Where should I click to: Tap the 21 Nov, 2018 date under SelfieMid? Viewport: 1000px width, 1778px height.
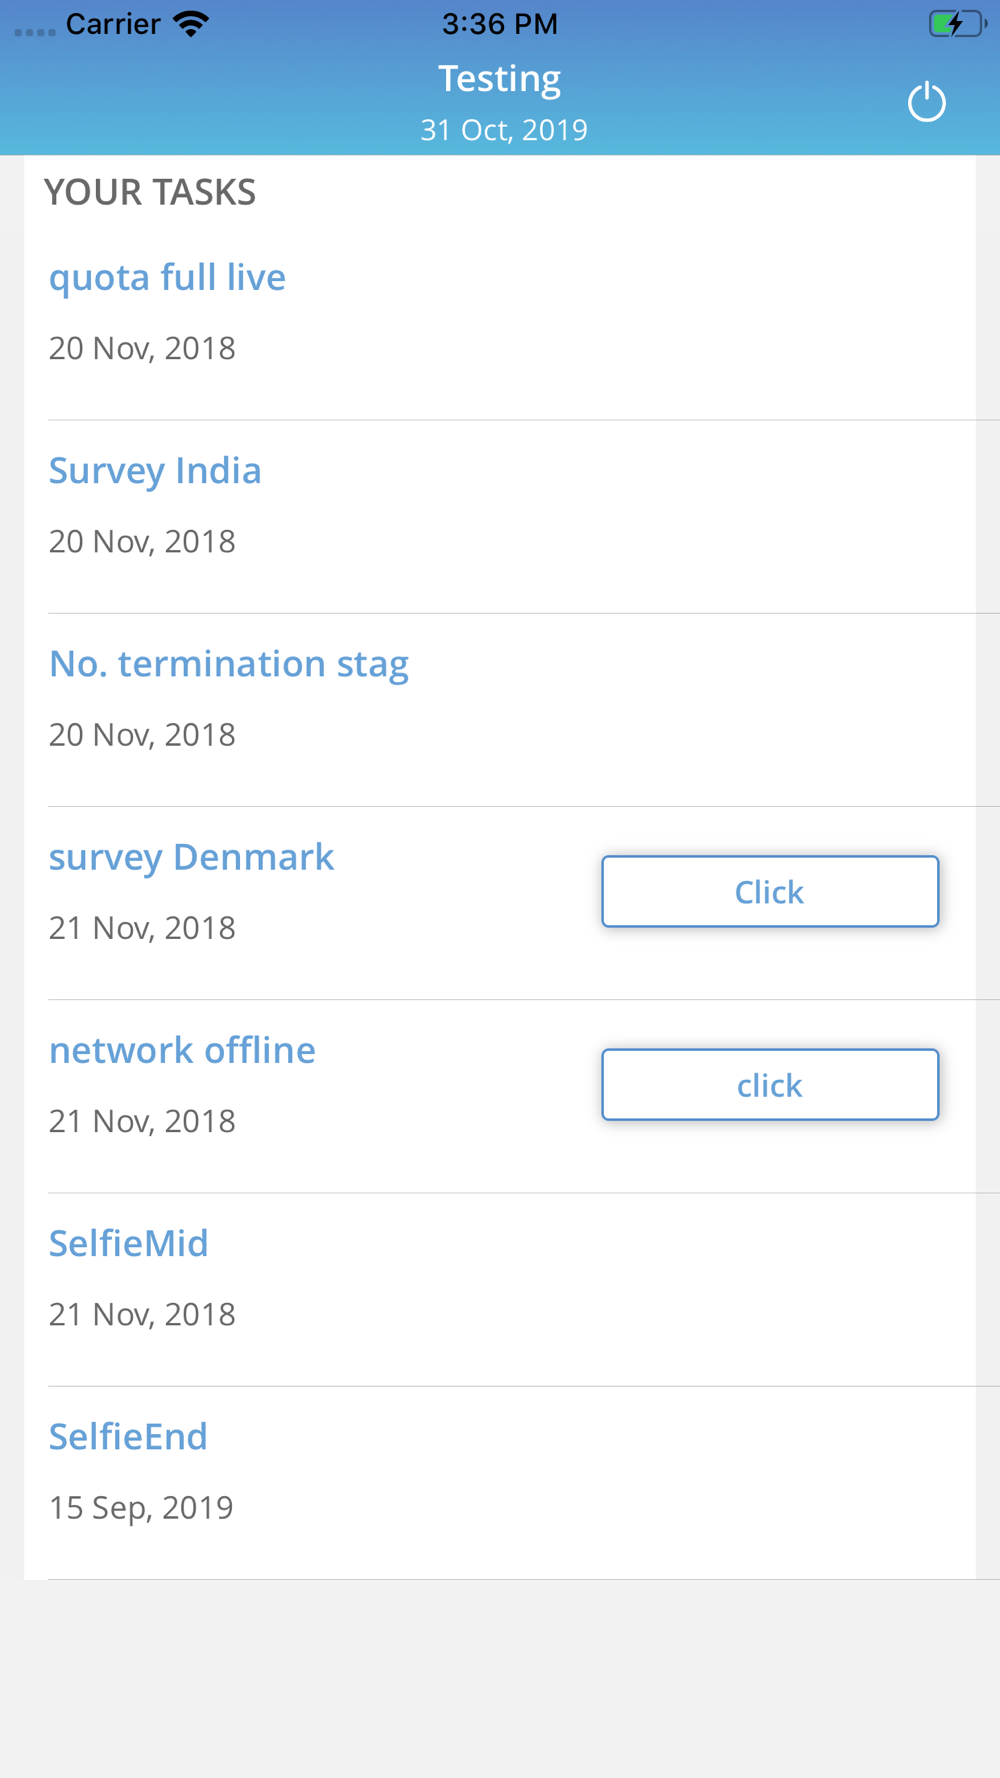pyautogui.click(x=142, y=1314)
